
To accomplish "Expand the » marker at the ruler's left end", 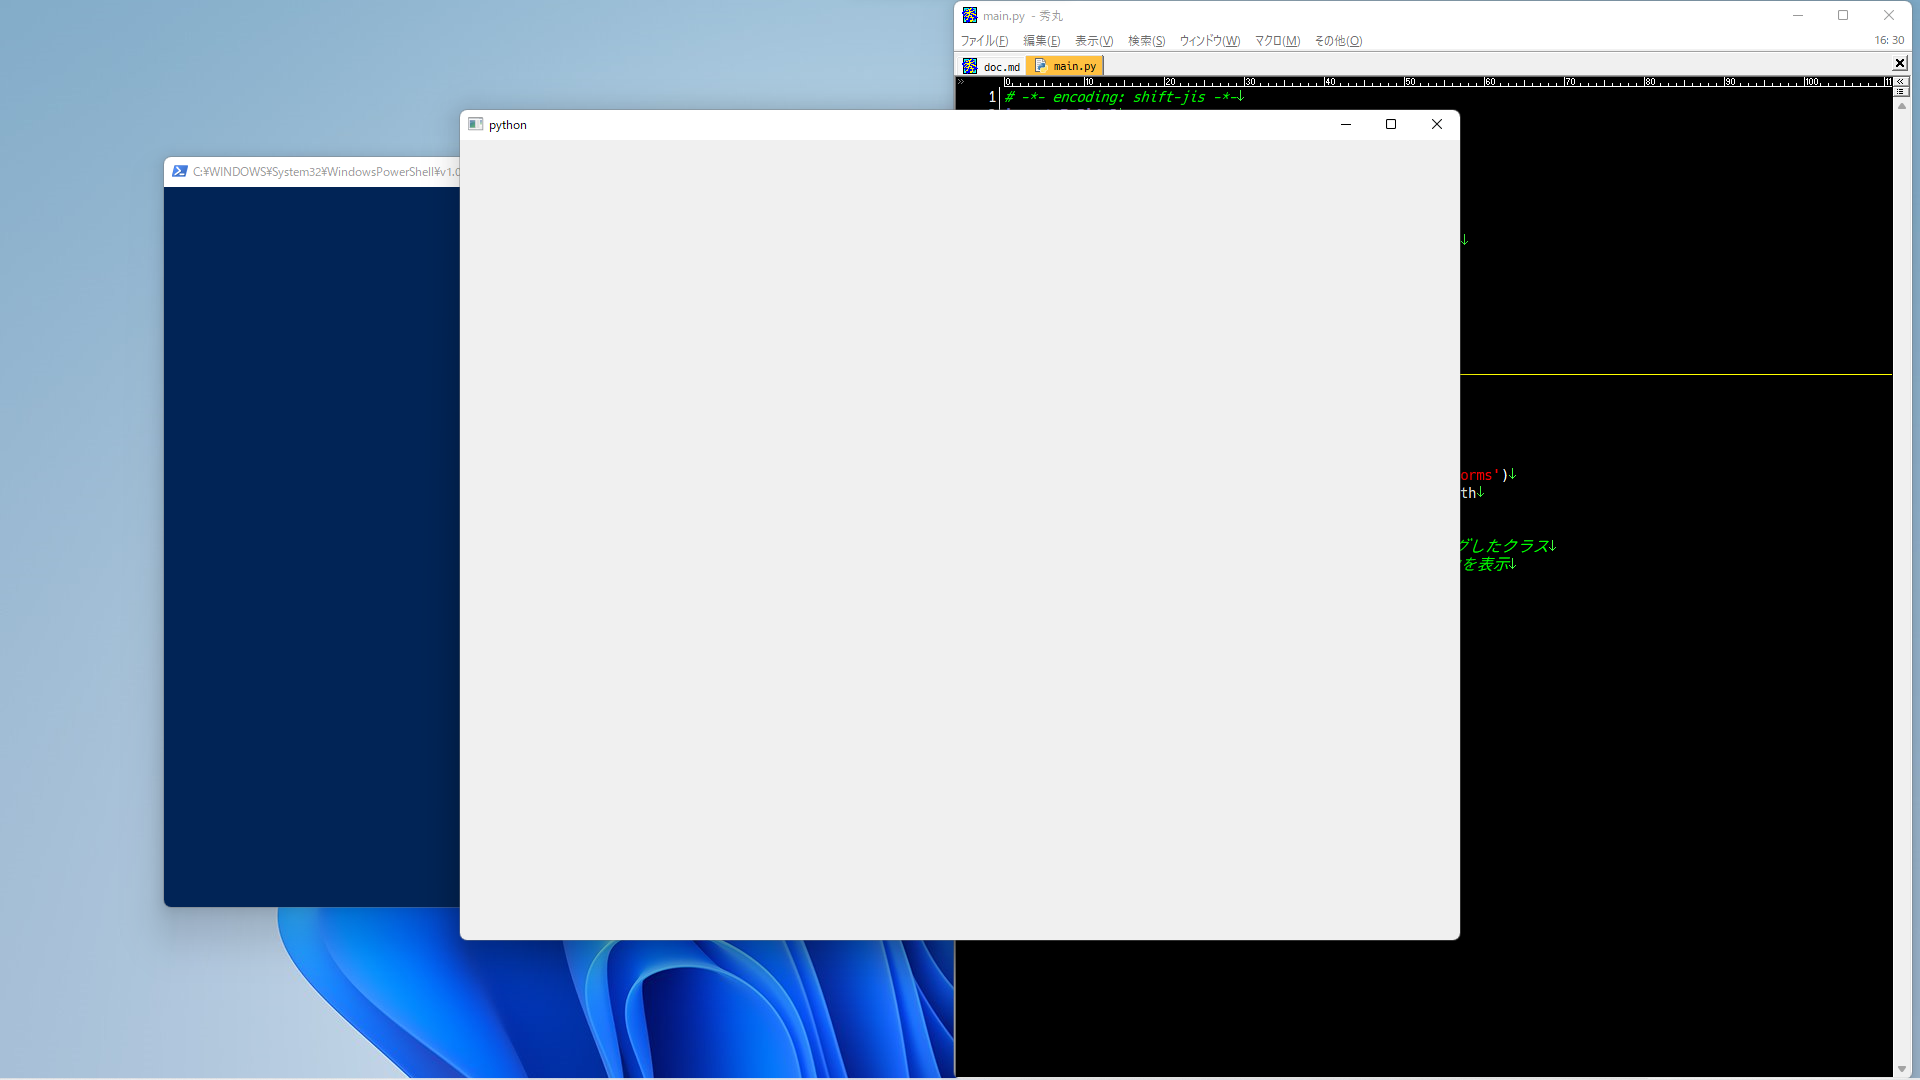I will click(961, 81).
